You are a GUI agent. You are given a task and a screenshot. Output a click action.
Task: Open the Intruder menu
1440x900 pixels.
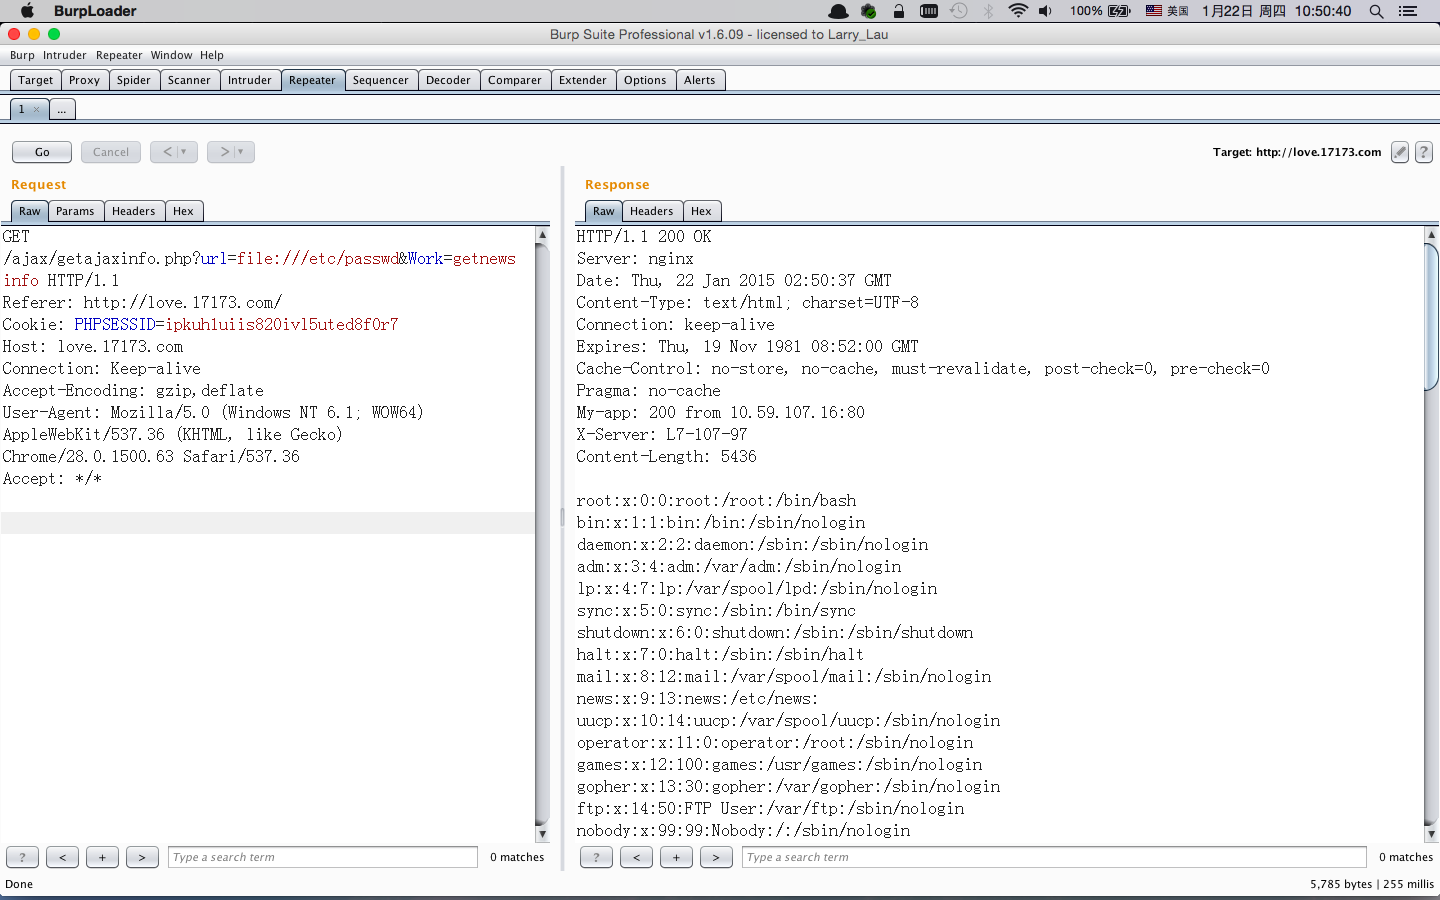pos(65,55)
